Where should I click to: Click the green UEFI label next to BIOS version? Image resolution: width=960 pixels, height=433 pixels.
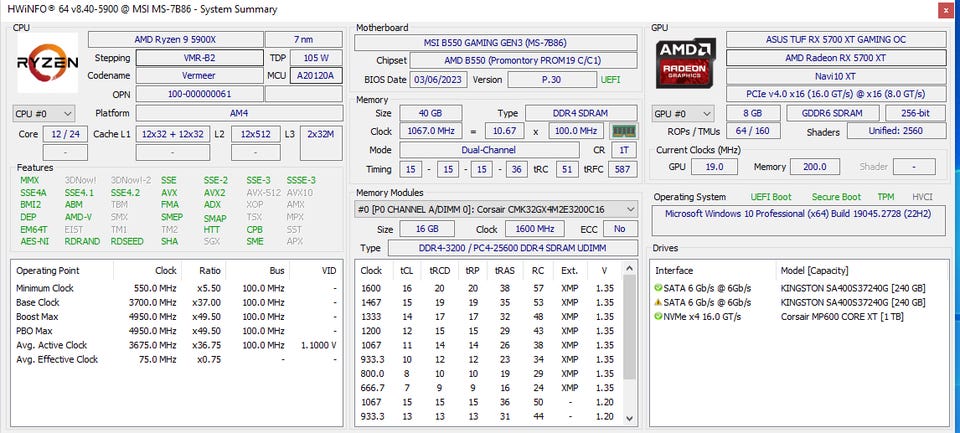pyautogui.click(x=611, y=80)
